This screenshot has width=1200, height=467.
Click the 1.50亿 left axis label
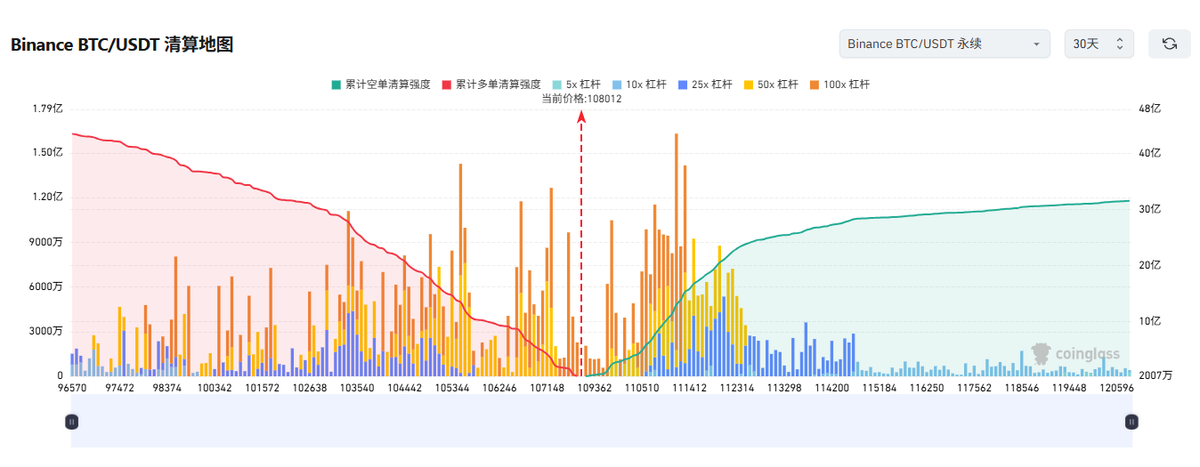(49, 152)
